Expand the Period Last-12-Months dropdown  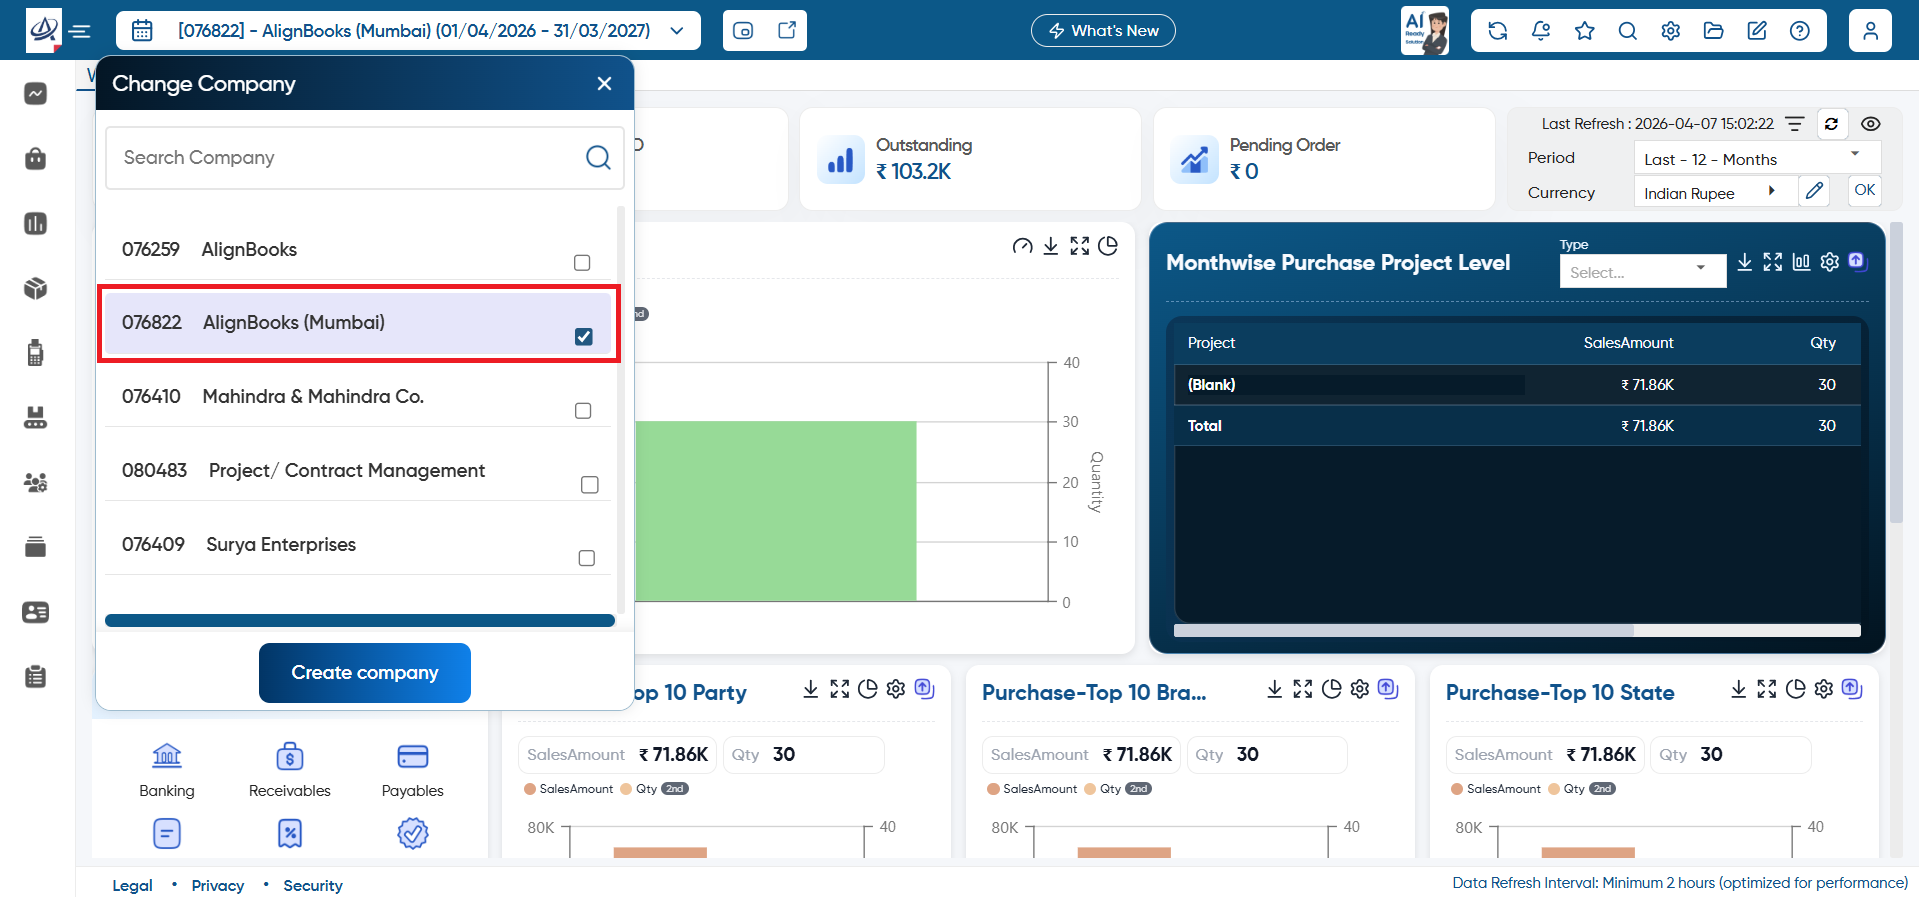click(1757, 159)
